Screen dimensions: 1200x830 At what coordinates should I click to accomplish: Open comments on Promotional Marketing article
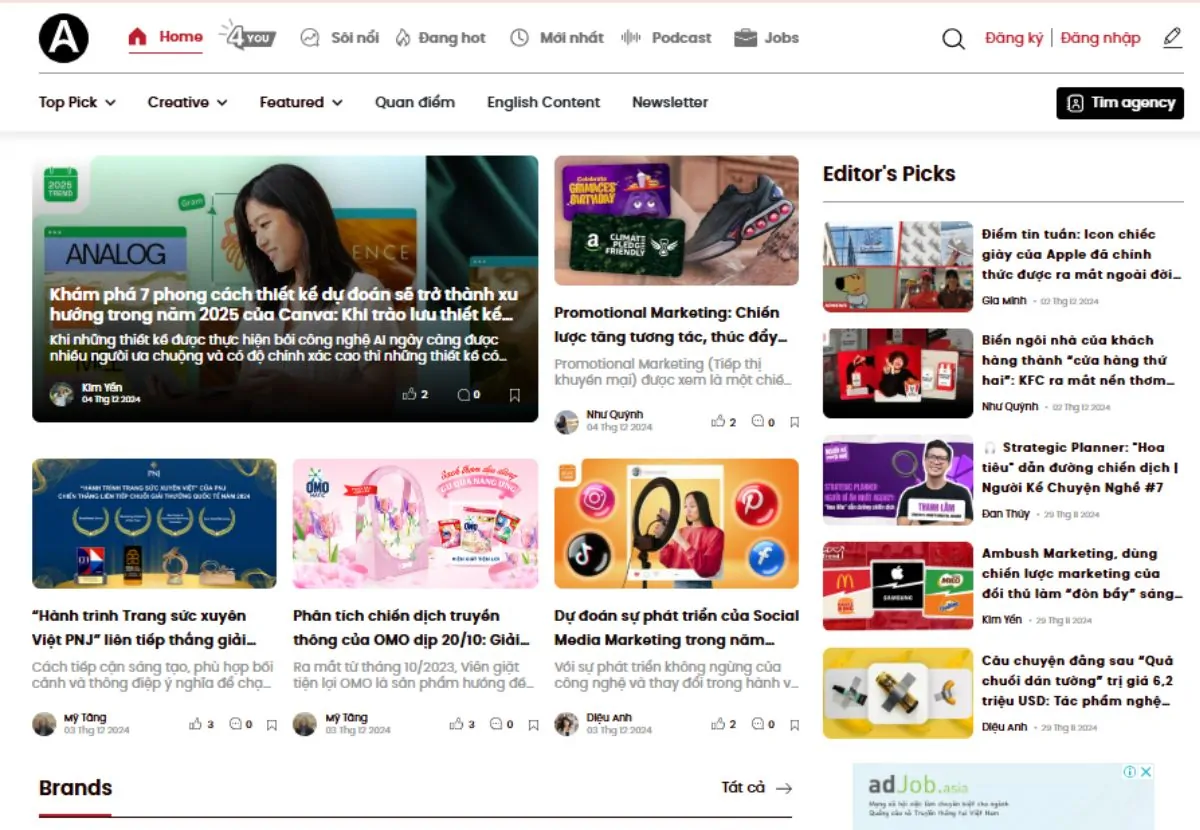click(758, 422)
